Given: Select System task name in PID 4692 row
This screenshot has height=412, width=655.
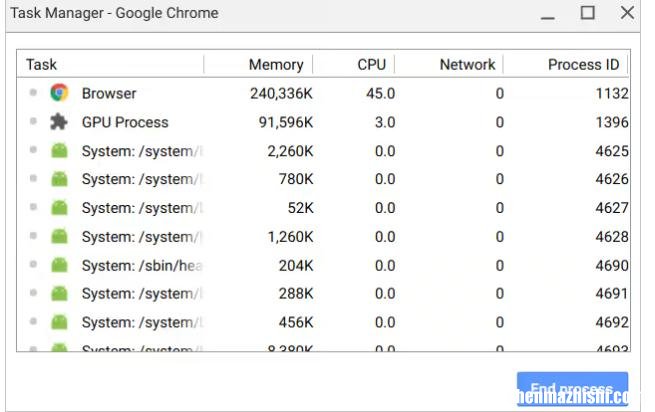Looking at the screenshot, I should tap(142, 323).
